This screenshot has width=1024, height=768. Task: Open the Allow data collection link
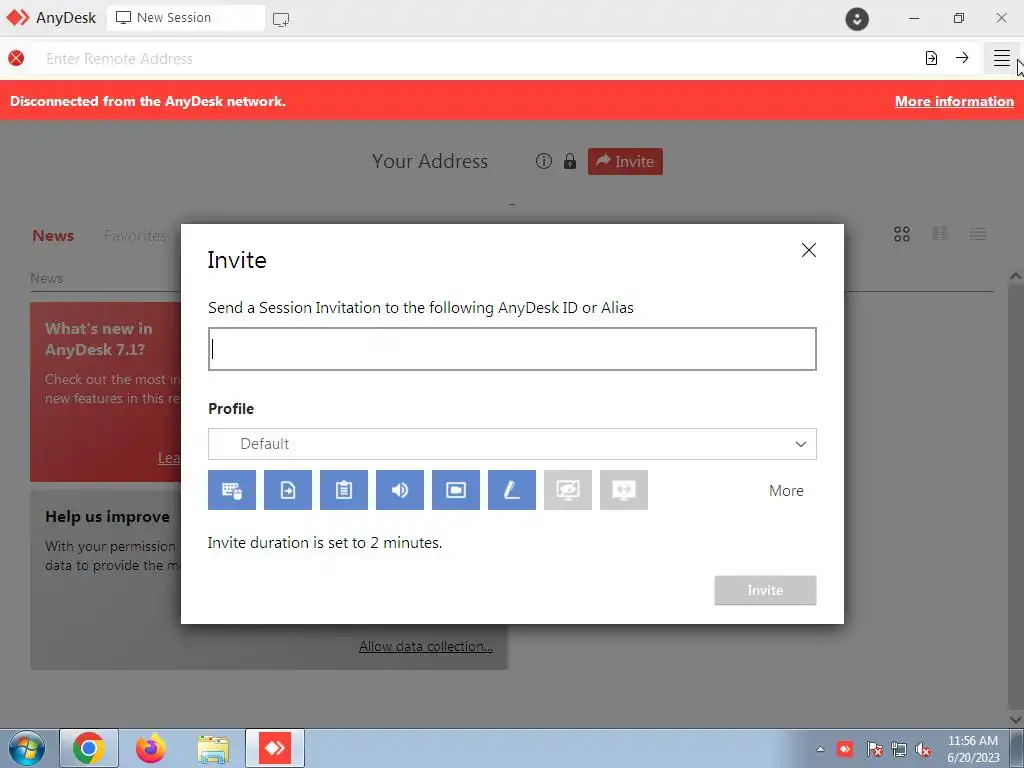point(426,646)
